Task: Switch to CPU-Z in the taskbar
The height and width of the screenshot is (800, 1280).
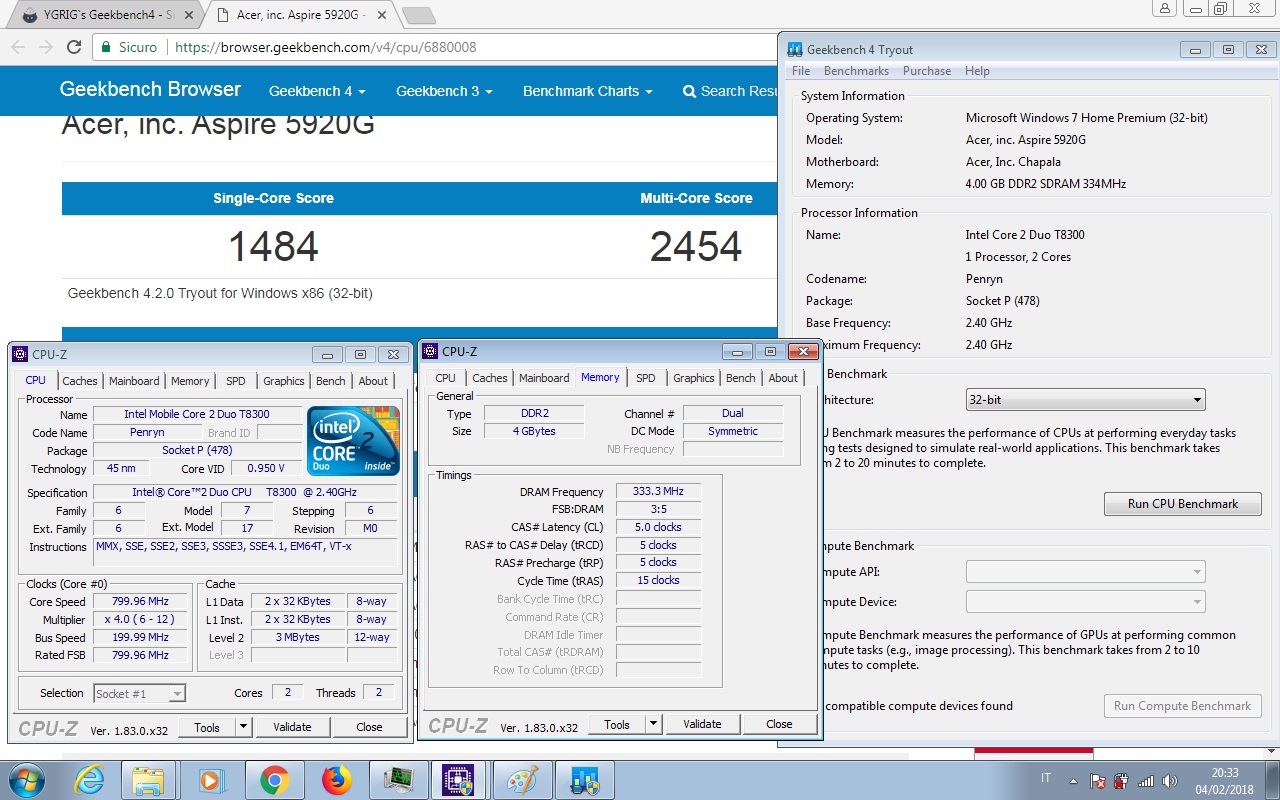Action: pos(458,780)
